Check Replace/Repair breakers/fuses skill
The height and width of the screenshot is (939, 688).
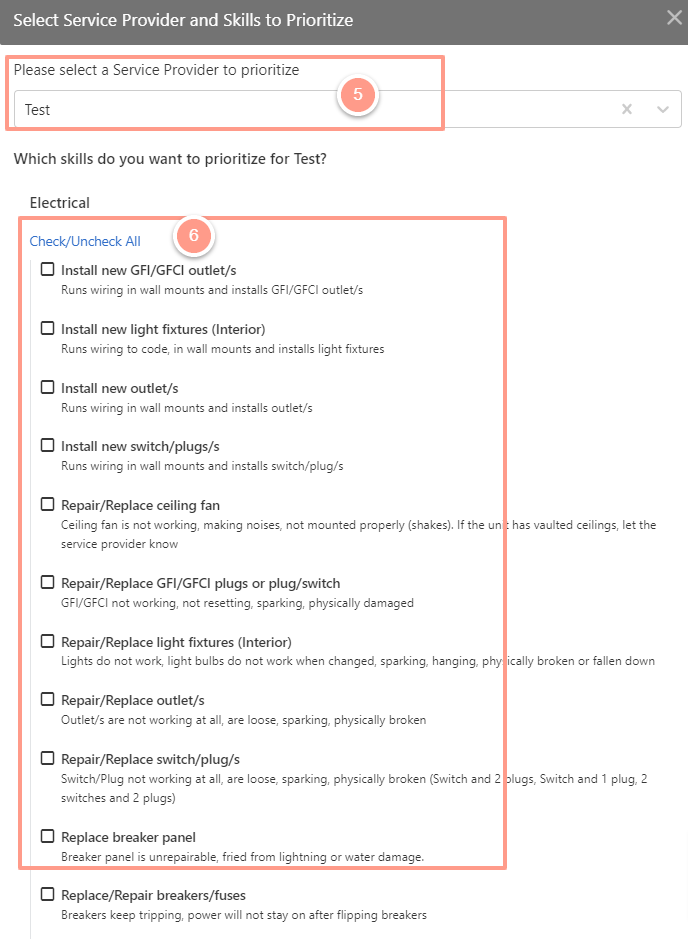(x=47, y=895)
